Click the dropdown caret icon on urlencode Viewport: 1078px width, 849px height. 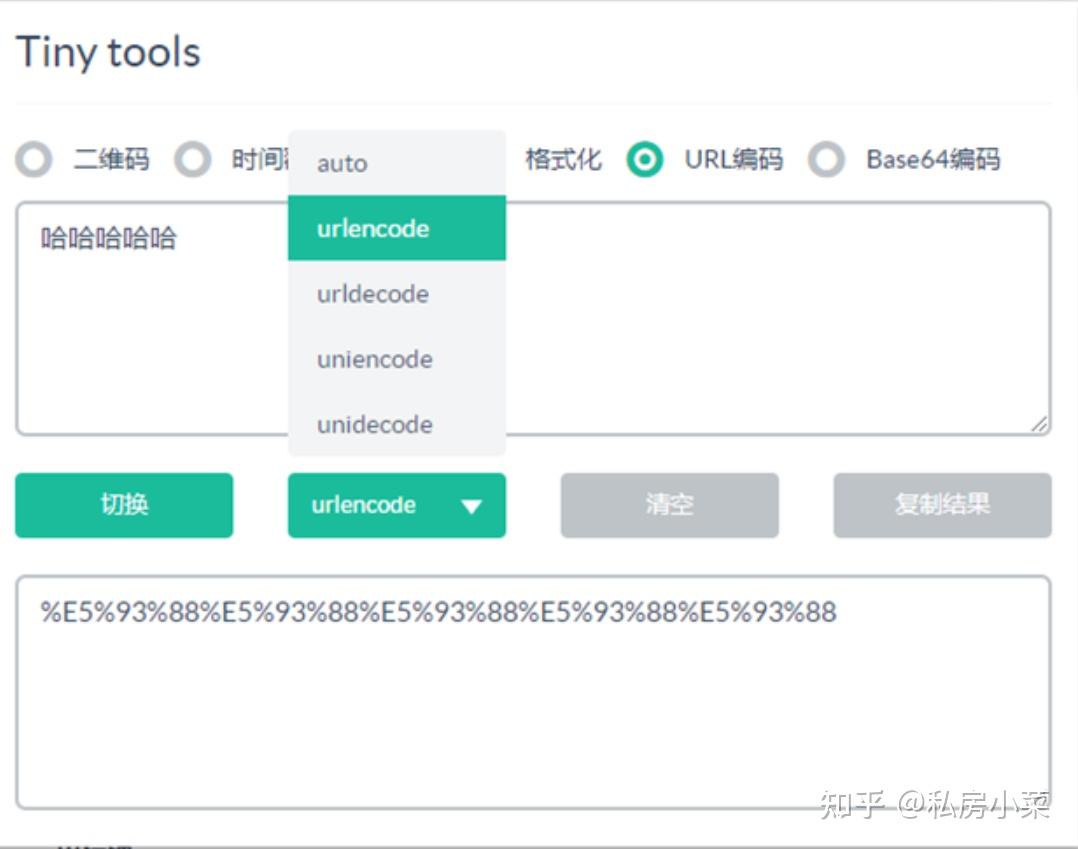(x=468, y=506)
